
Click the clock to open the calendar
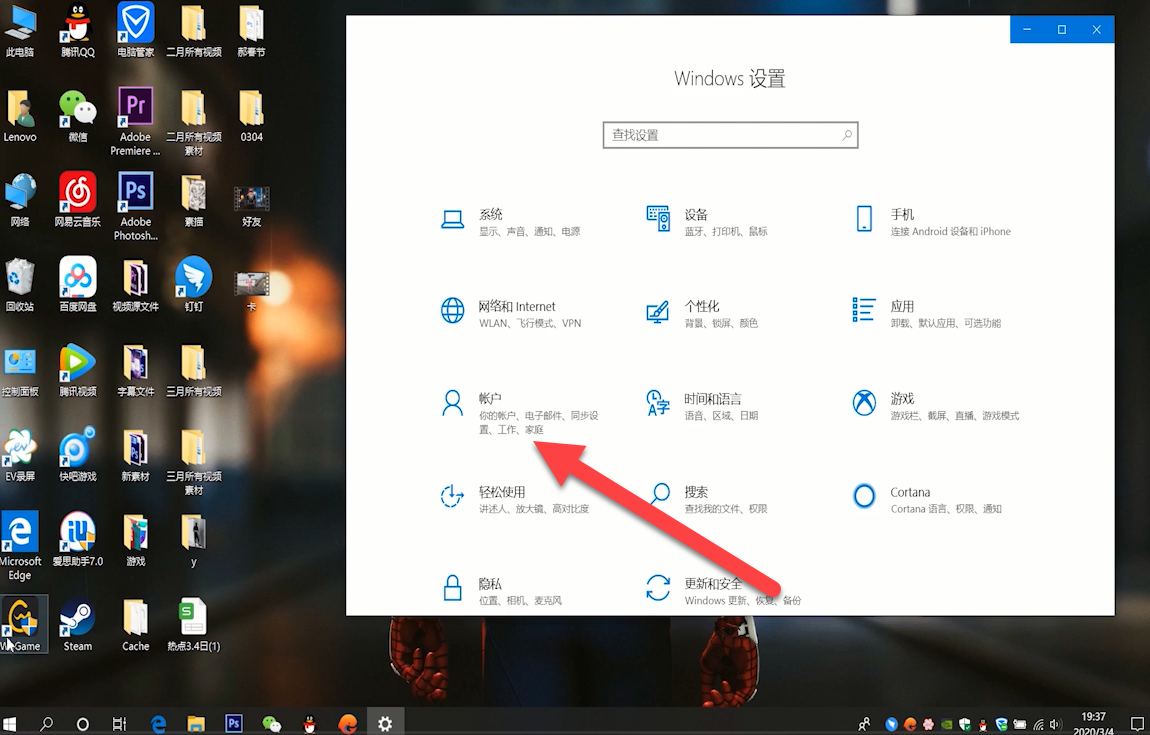click(1096, 722)
